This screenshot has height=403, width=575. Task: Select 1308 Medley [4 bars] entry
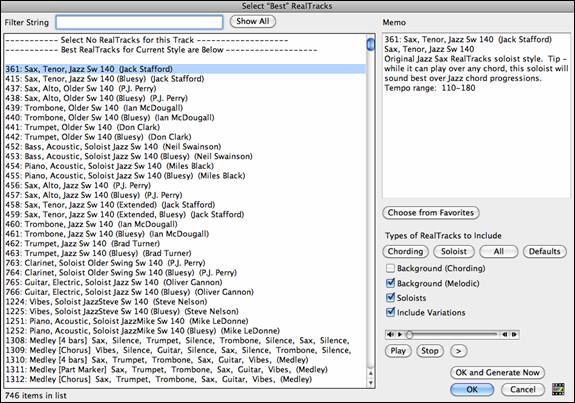(185, 340)
